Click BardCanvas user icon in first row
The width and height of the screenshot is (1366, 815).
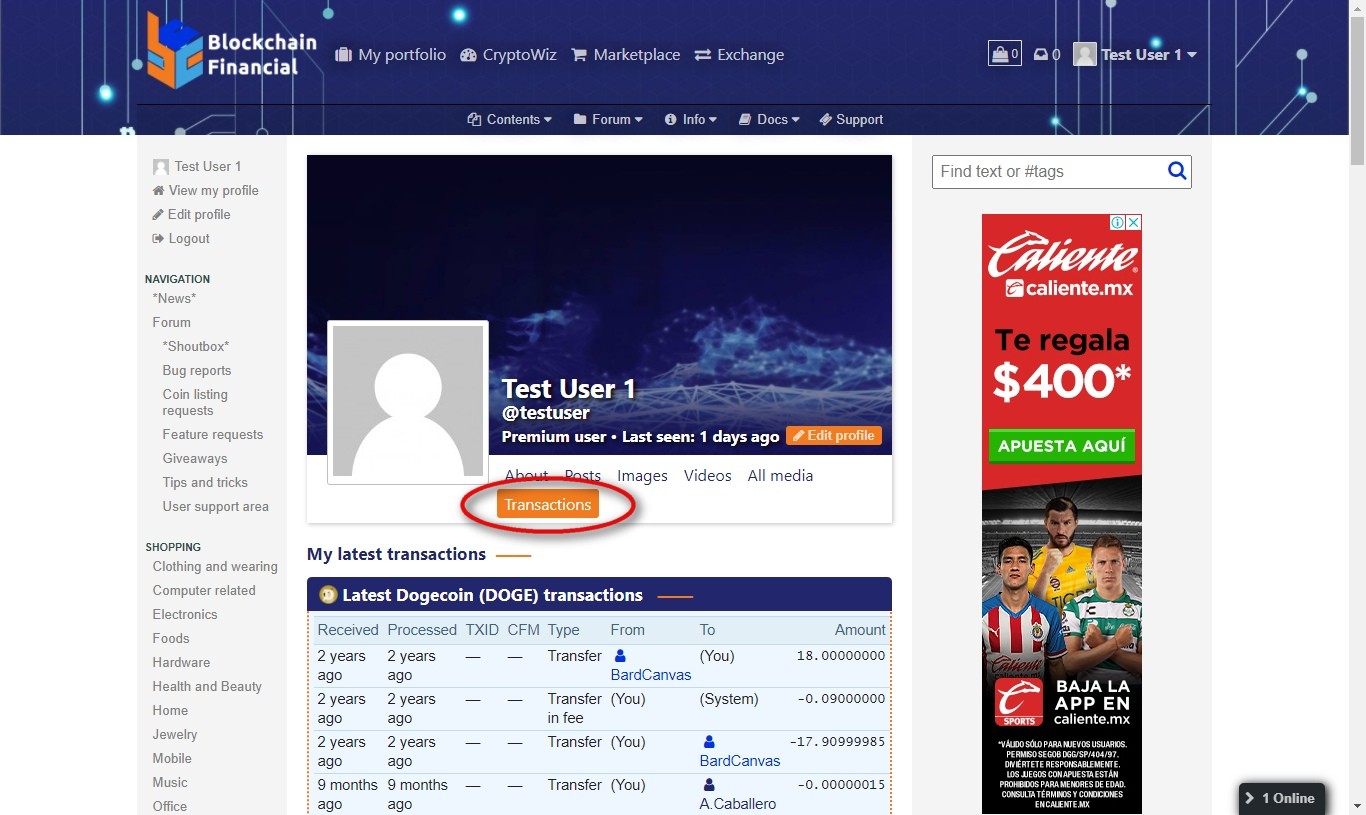click(x=620, y=656)
